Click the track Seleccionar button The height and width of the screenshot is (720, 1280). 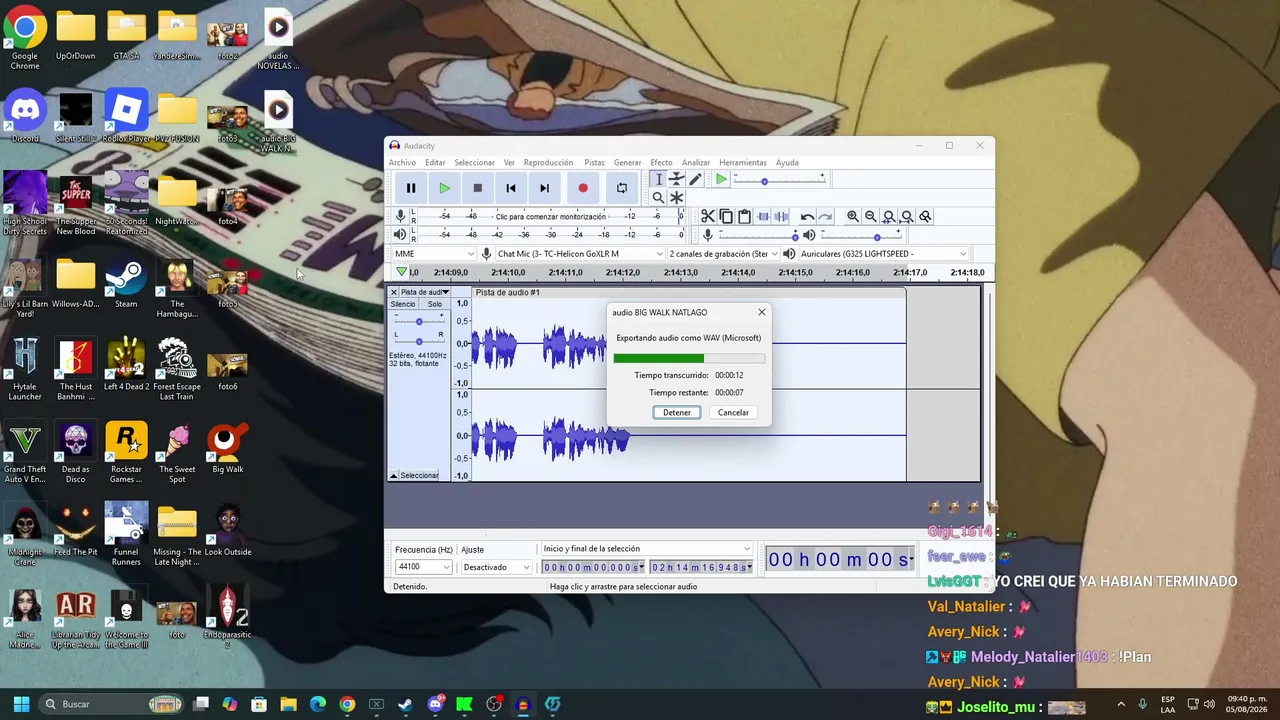(419, 476)
